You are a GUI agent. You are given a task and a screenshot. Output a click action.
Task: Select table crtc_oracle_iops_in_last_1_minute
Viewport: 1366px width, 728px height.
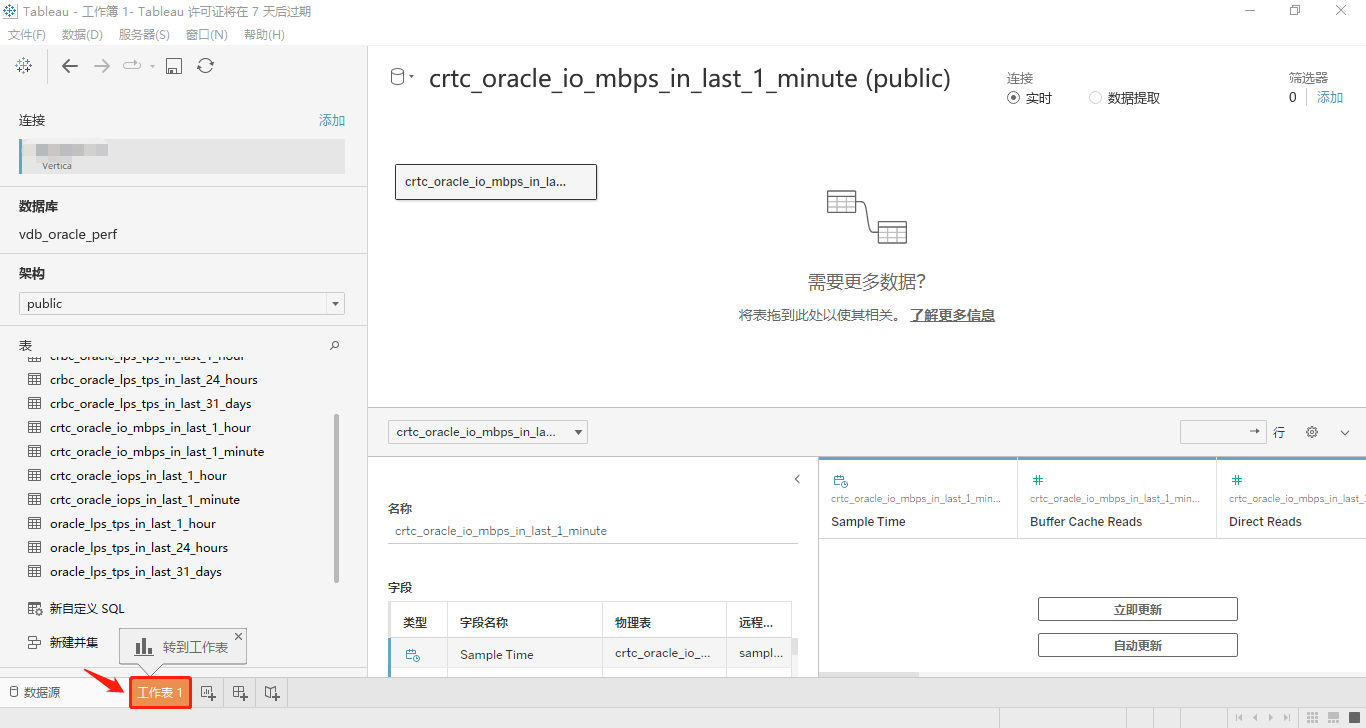click(x=145, y=500)
